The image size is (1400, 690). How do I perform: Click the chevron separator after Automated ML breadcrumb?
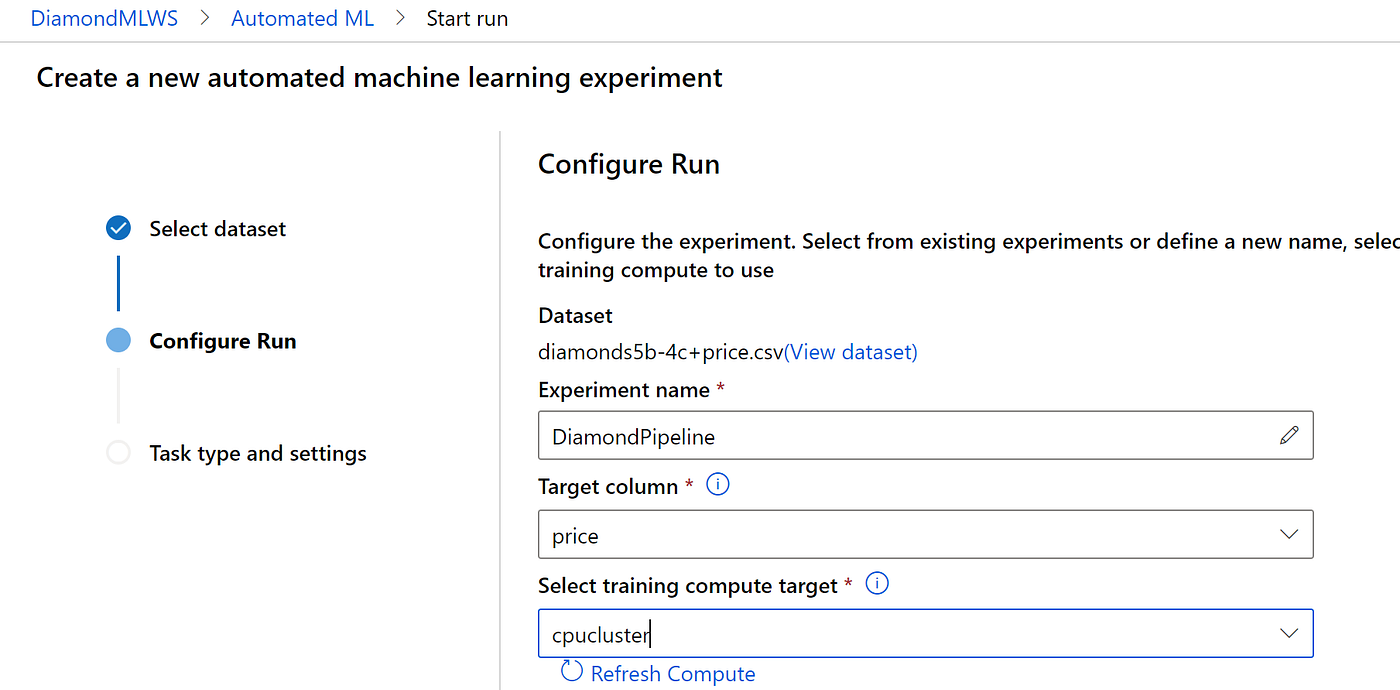[400, 18]
